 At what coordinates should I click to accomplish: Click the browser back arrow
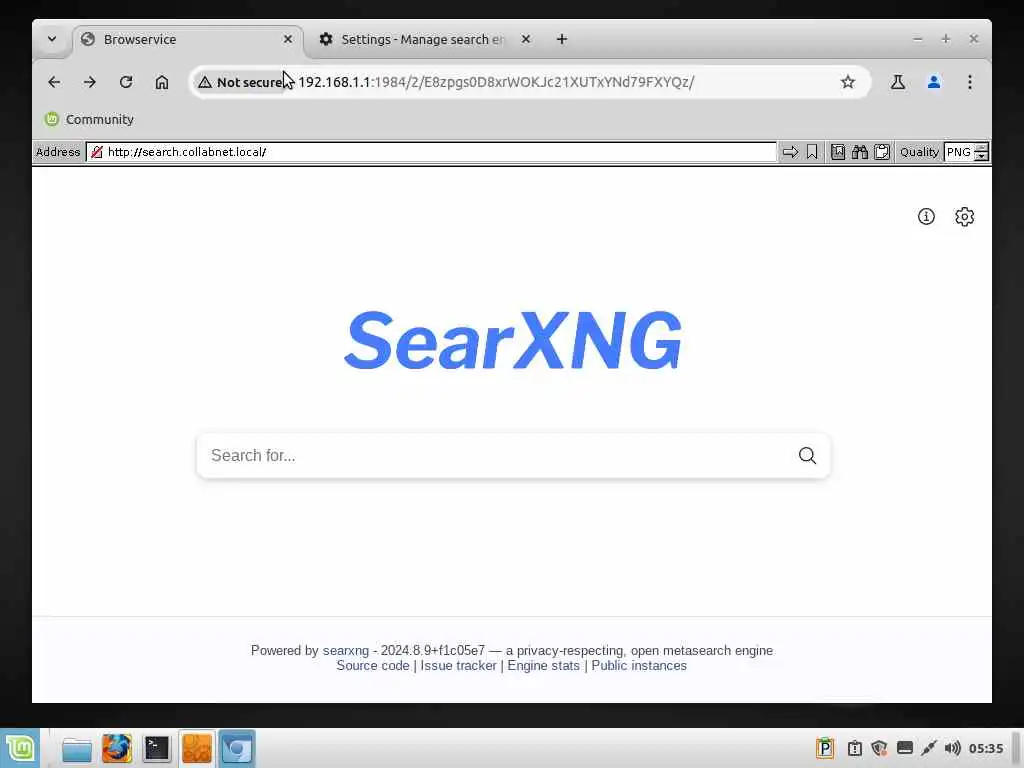[54, 82]
